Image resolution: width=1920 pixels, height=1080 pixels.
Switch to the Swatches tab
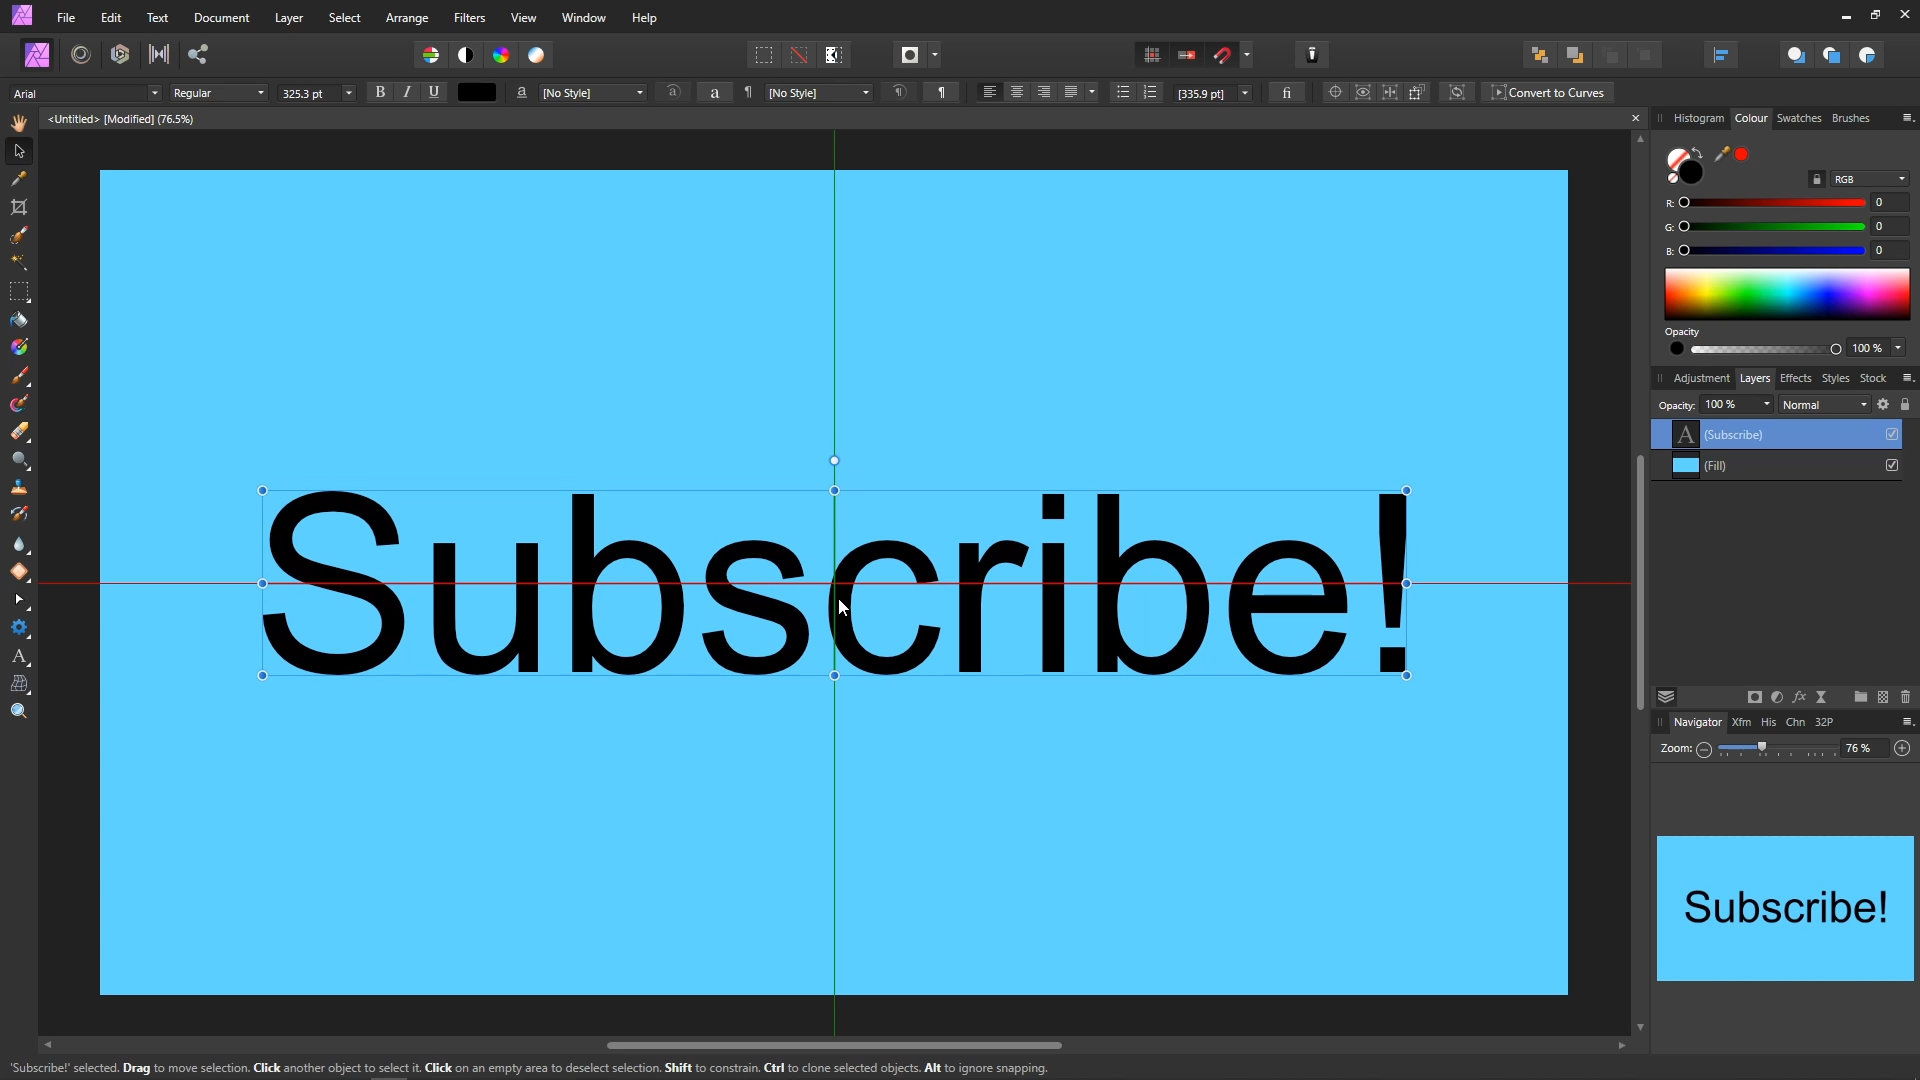click(1799, 118)
